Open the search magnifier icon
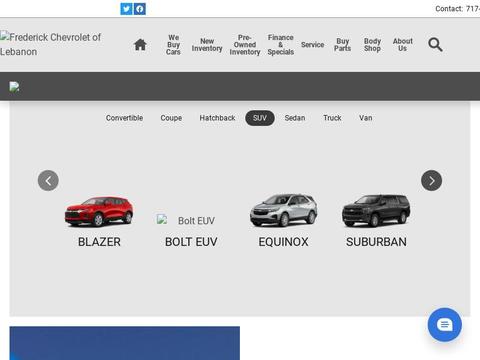480x360 pixels. pyautogui.click(x=435, y=45)
